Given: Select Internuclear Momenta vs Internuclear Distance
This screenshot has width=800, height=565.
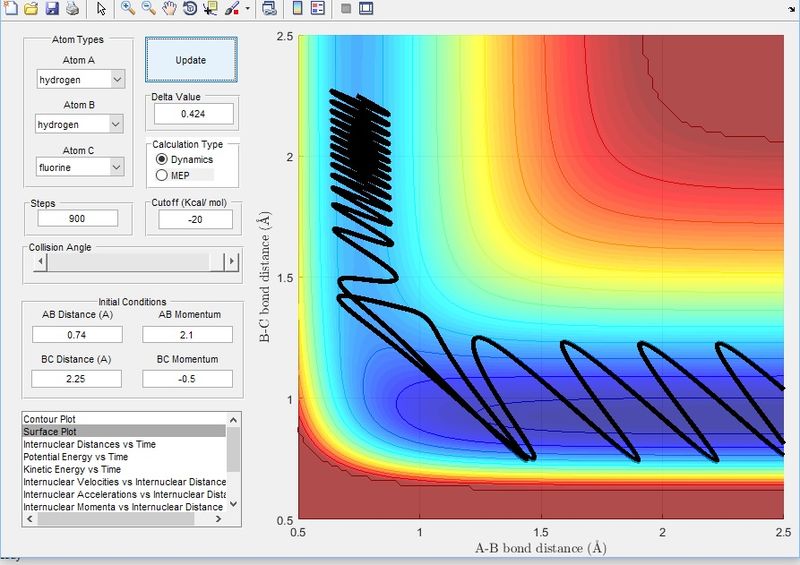Looking at the screenshot, I should pos(123,507).
